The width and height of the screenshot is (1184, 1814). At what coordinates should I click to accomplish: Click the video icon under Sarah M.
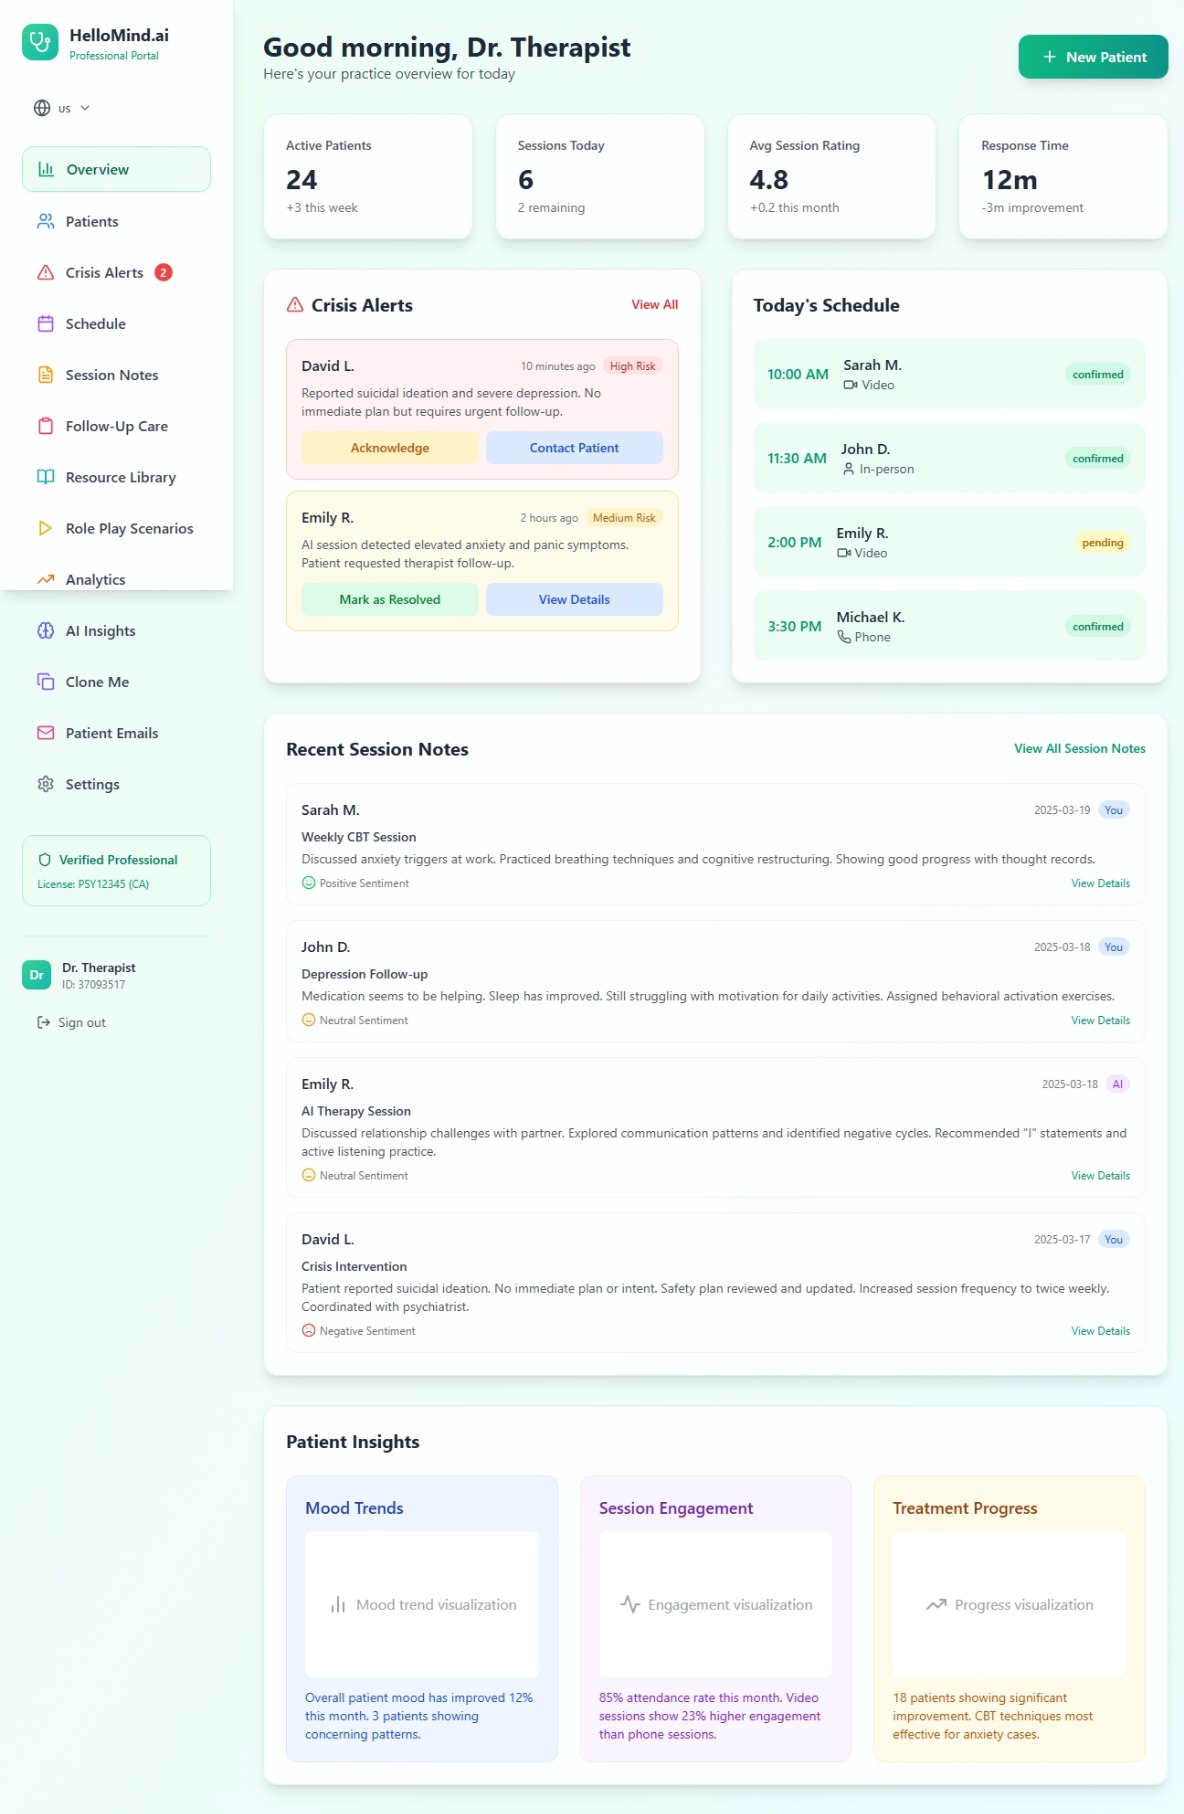coord(850,385)
